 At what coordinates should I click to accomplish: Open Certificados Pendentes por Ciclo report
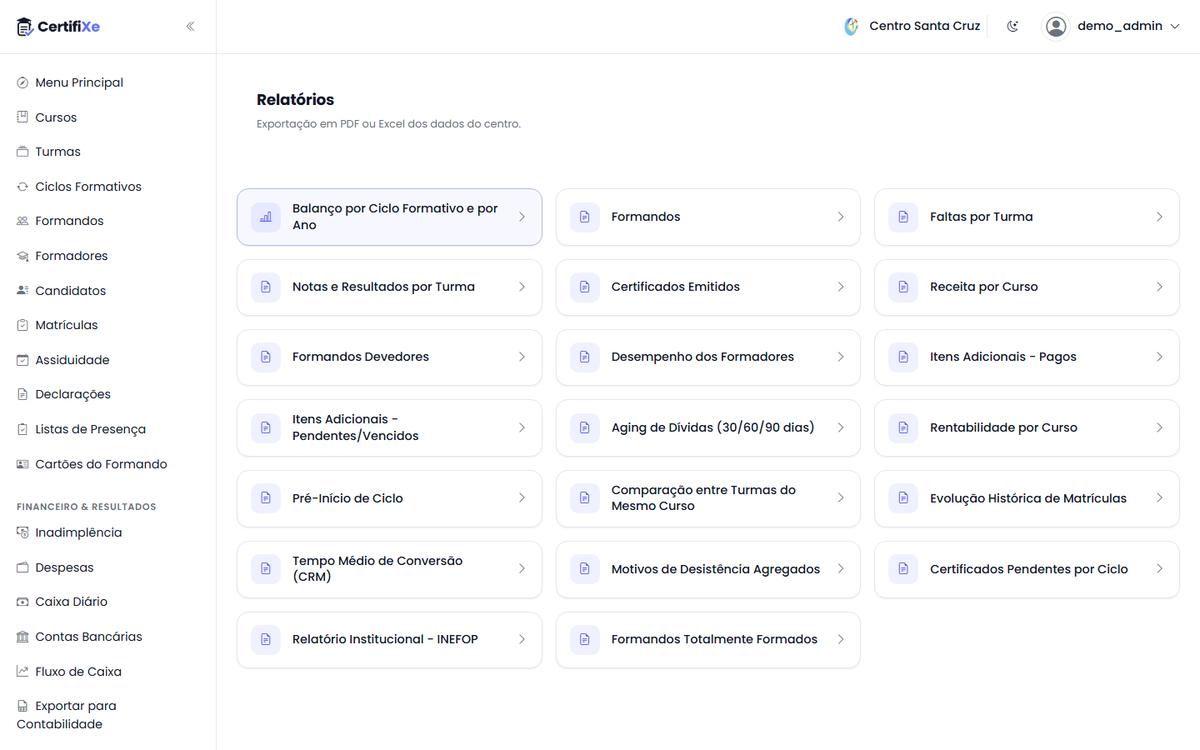click(x=1027, y=569)
